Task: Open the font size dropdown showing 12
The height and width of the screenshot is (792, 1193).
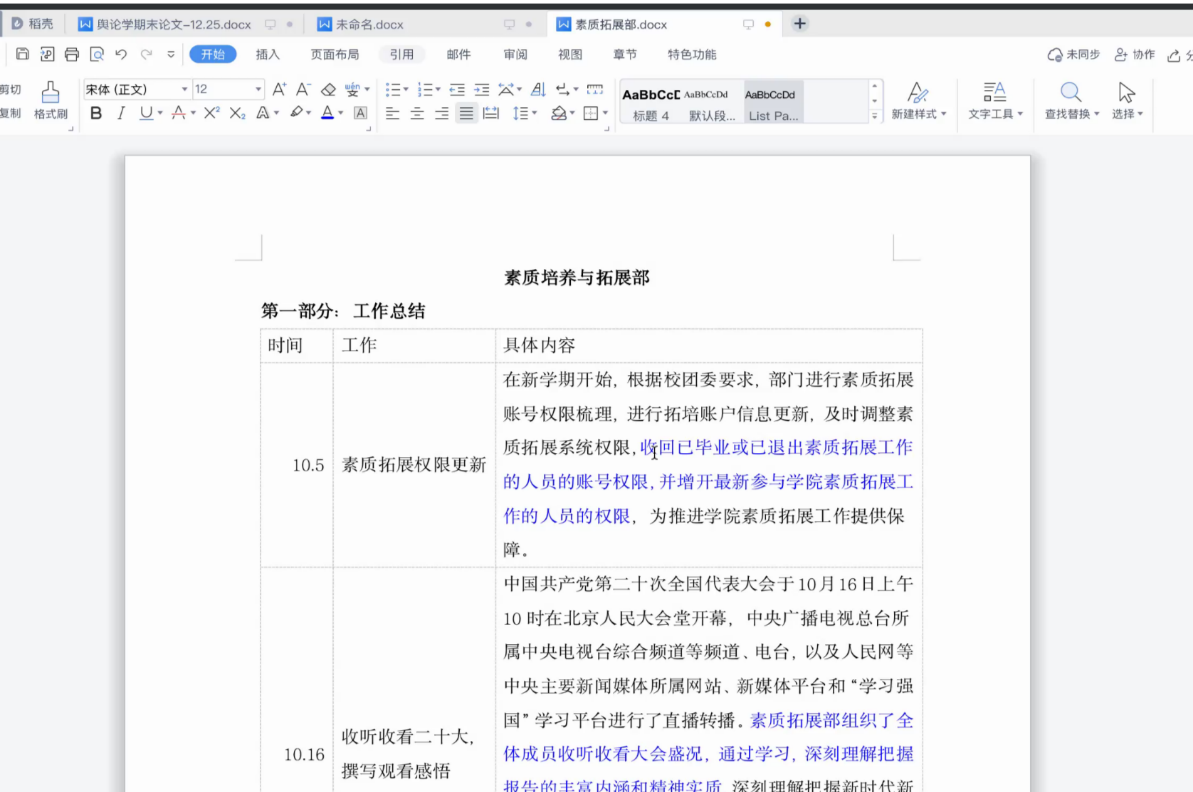Action: [258, 90]
